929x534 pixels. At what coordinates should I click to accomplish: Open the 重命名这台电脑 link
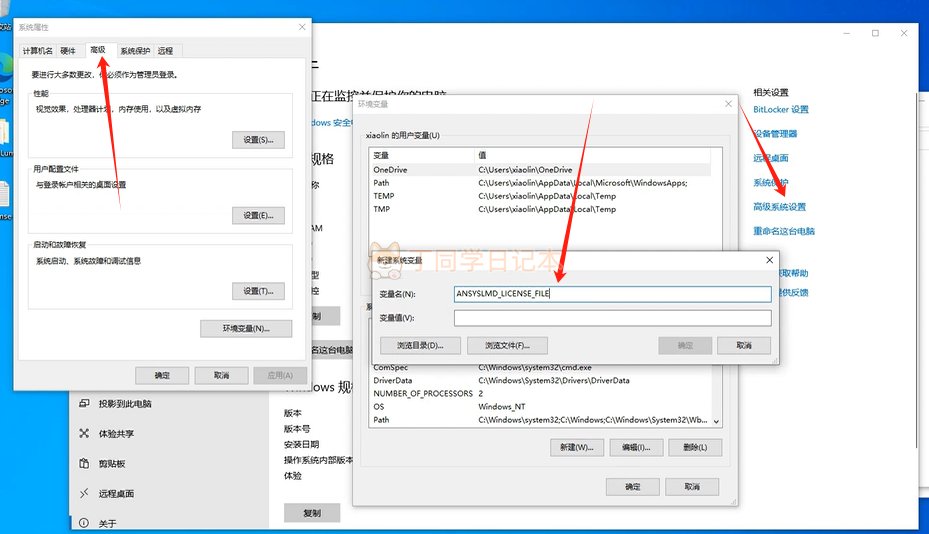point(784,231)
